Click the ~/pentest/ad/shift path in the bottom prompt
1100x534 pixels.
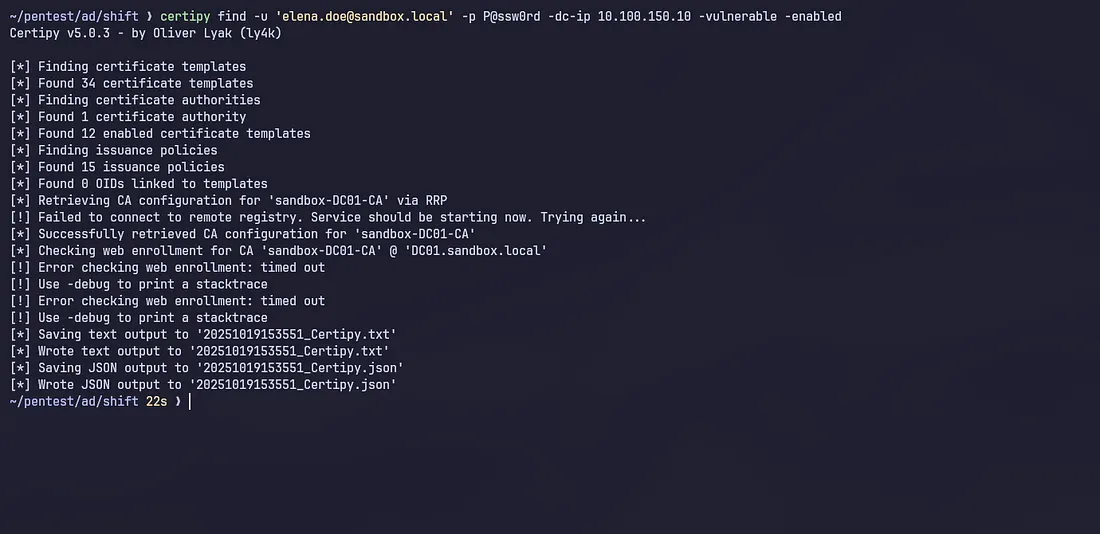click(x=74, y=401)
